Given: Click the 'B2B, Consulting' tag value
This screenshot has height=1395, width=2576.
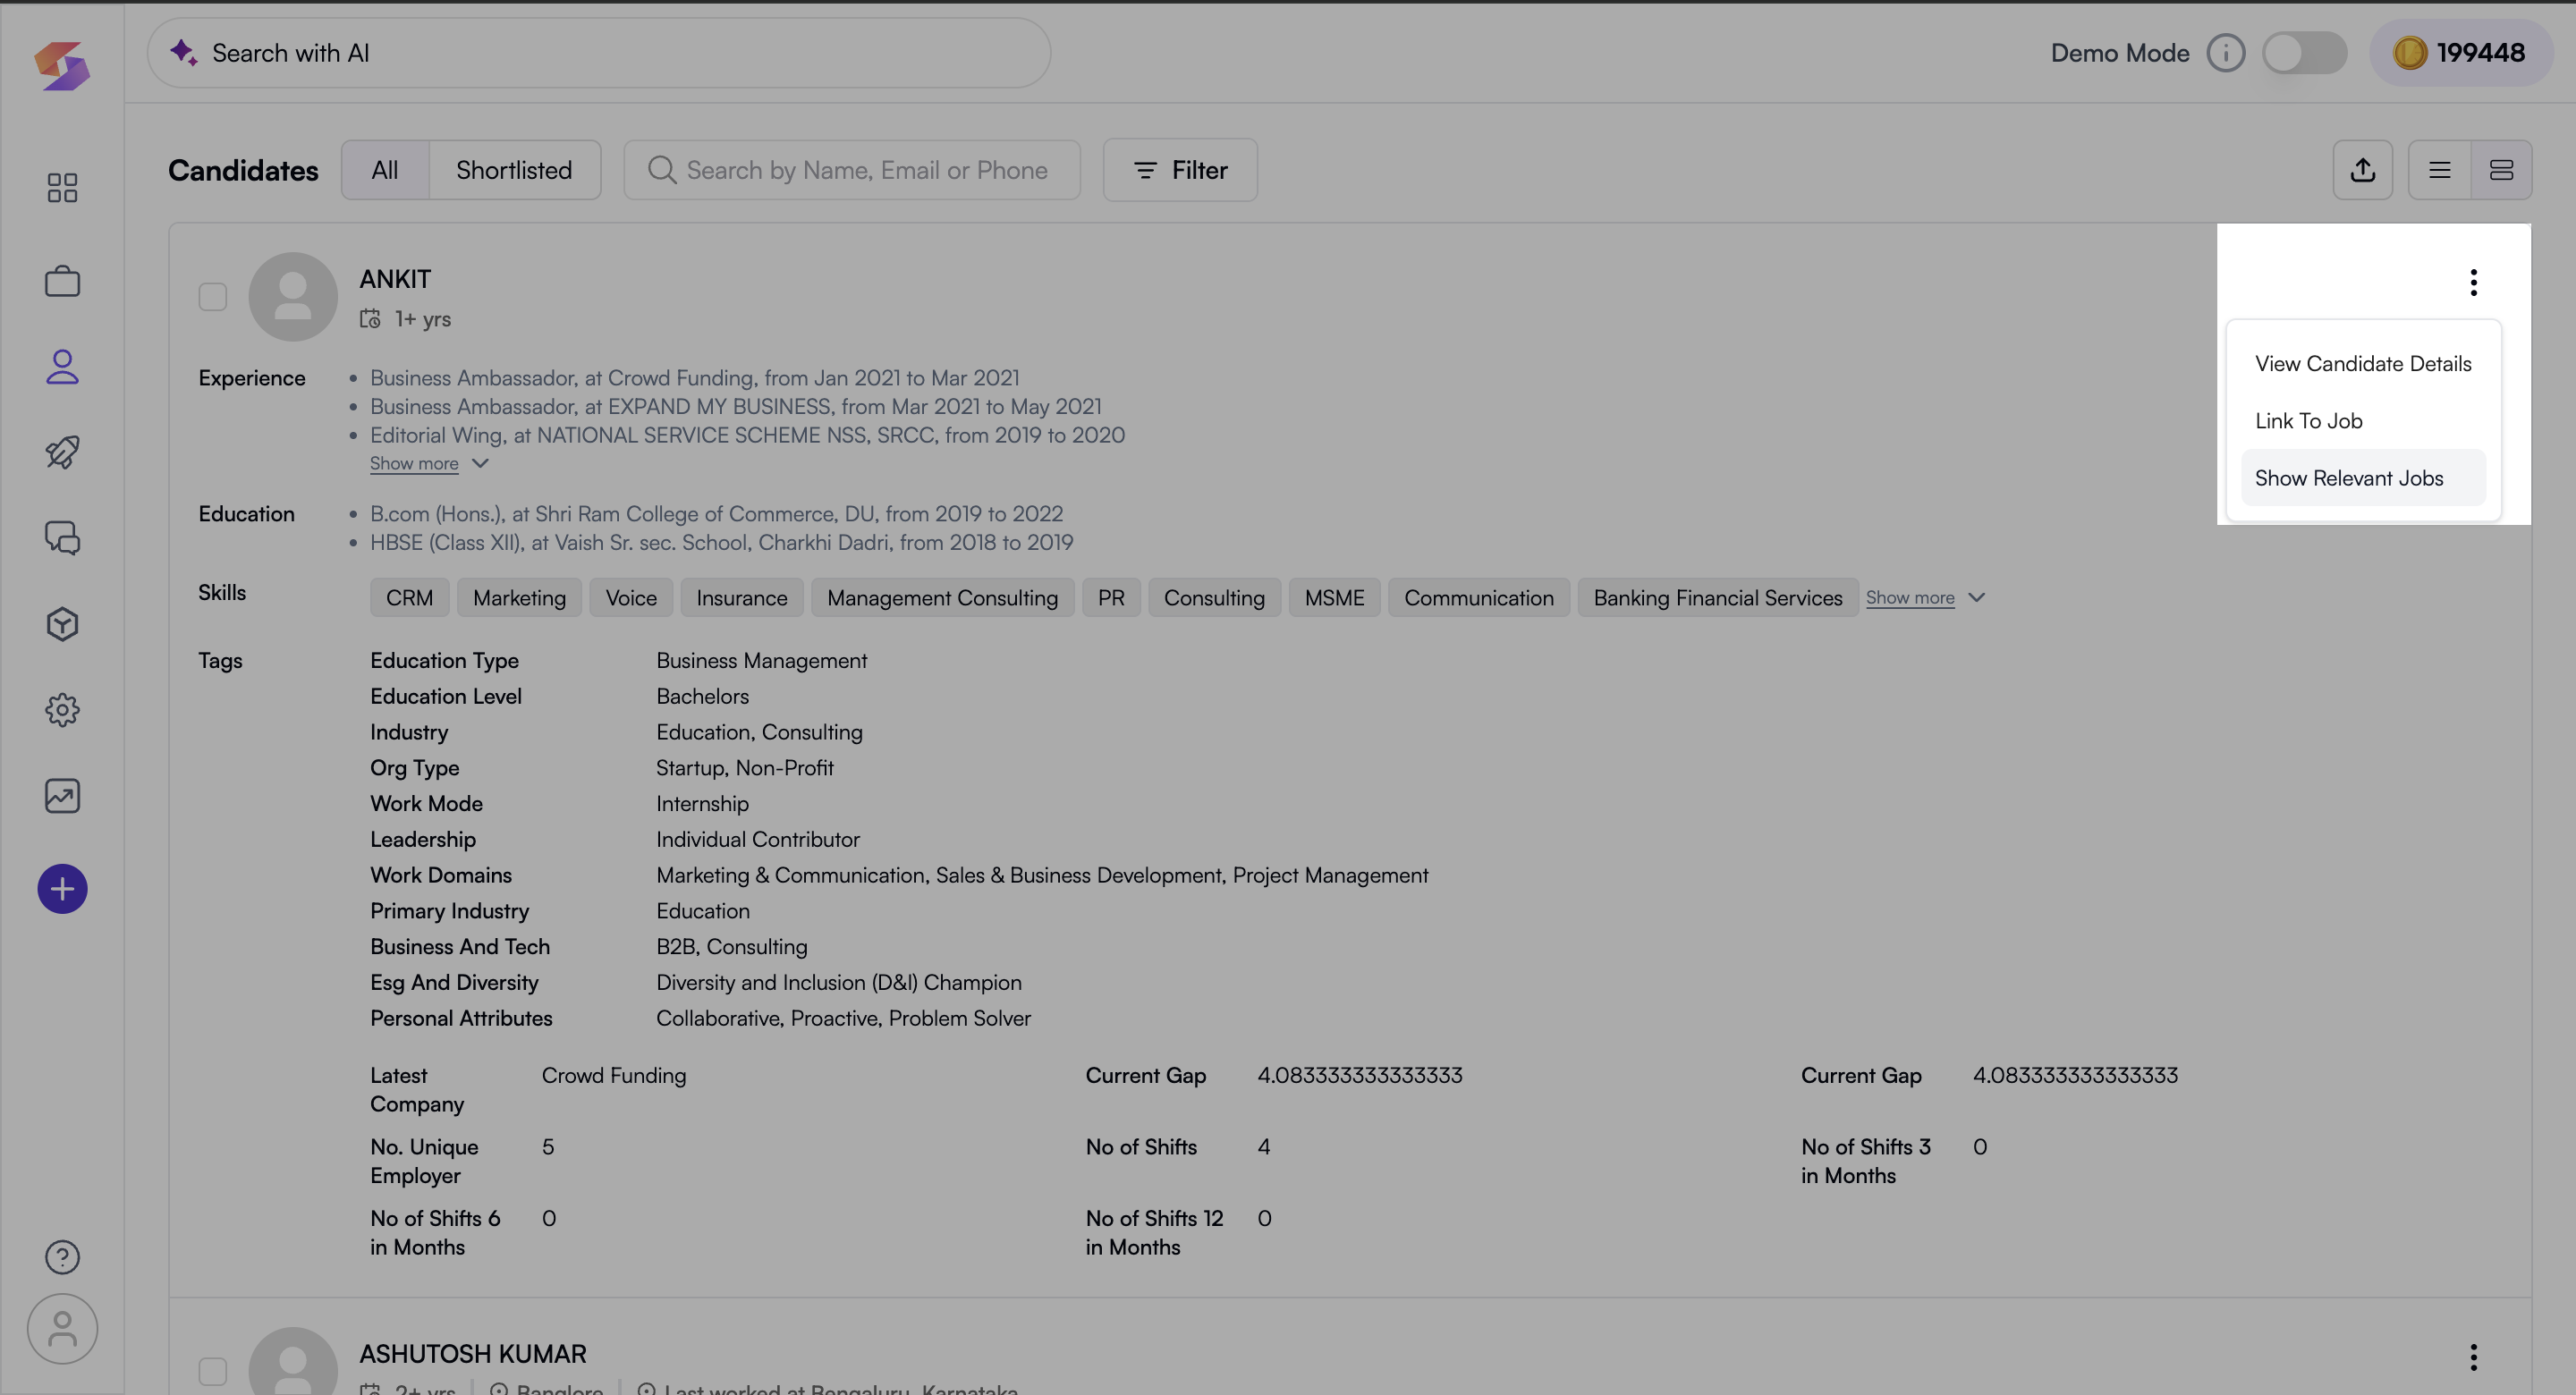Looking at the screenshot, I should [x=731, y=947].
